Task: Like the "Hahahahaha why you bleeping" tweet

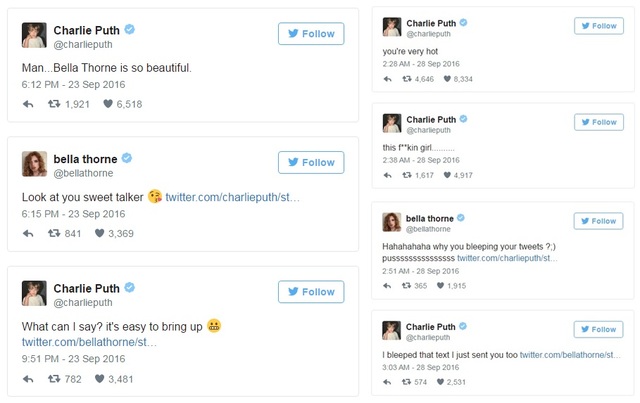Action: [443, 286]
